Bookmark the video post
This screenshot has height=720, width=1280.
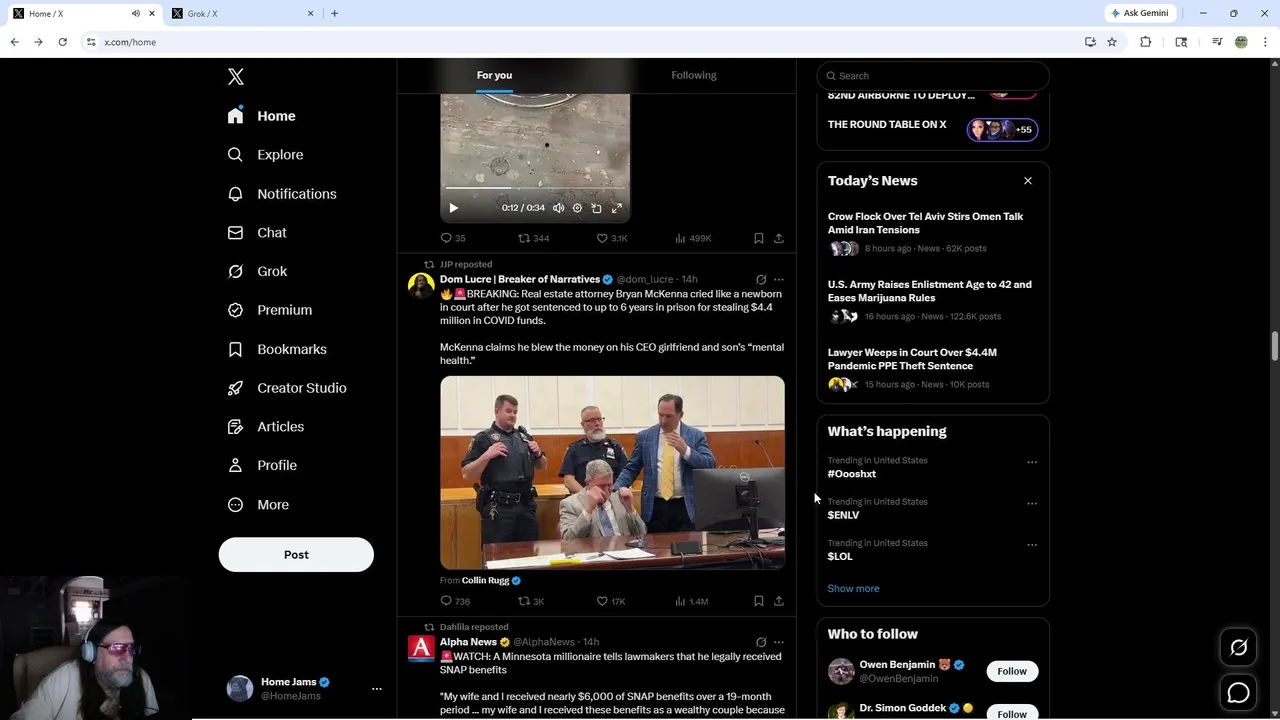759,238
